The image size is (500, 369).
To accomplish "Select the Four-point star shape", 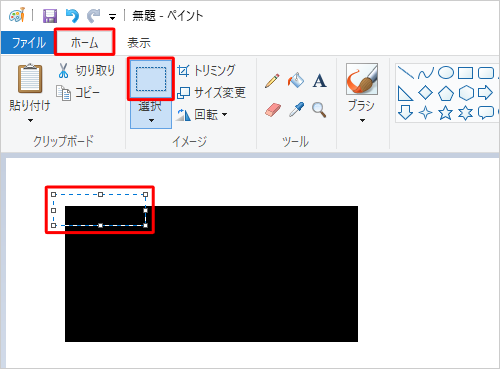I will coord(426,113).
